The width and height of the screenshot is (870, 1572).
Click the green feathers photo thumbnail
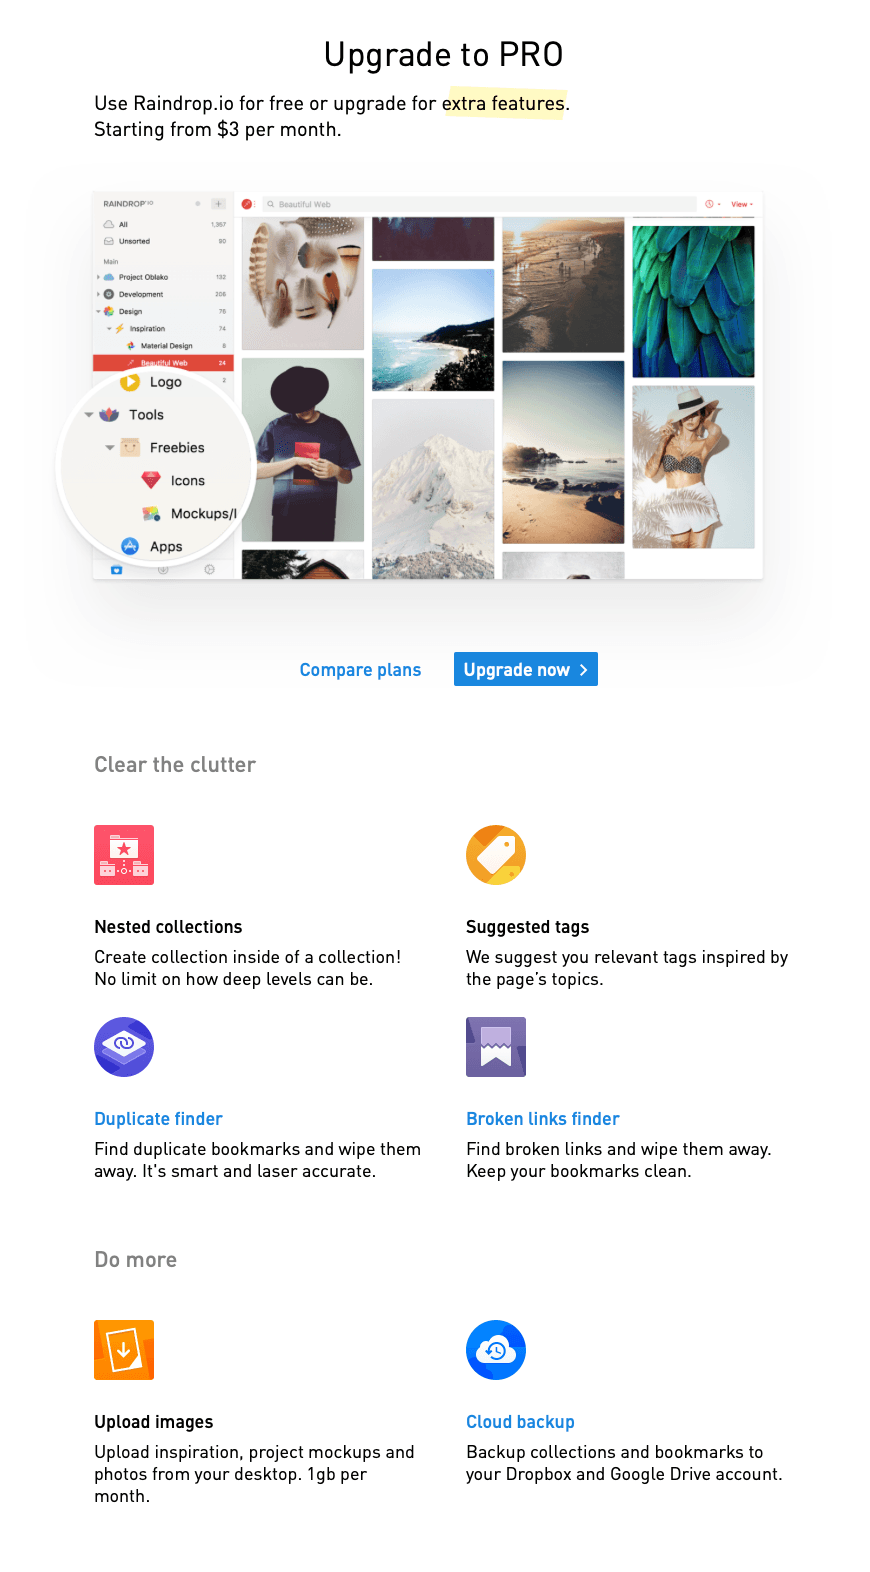(693, 301)
